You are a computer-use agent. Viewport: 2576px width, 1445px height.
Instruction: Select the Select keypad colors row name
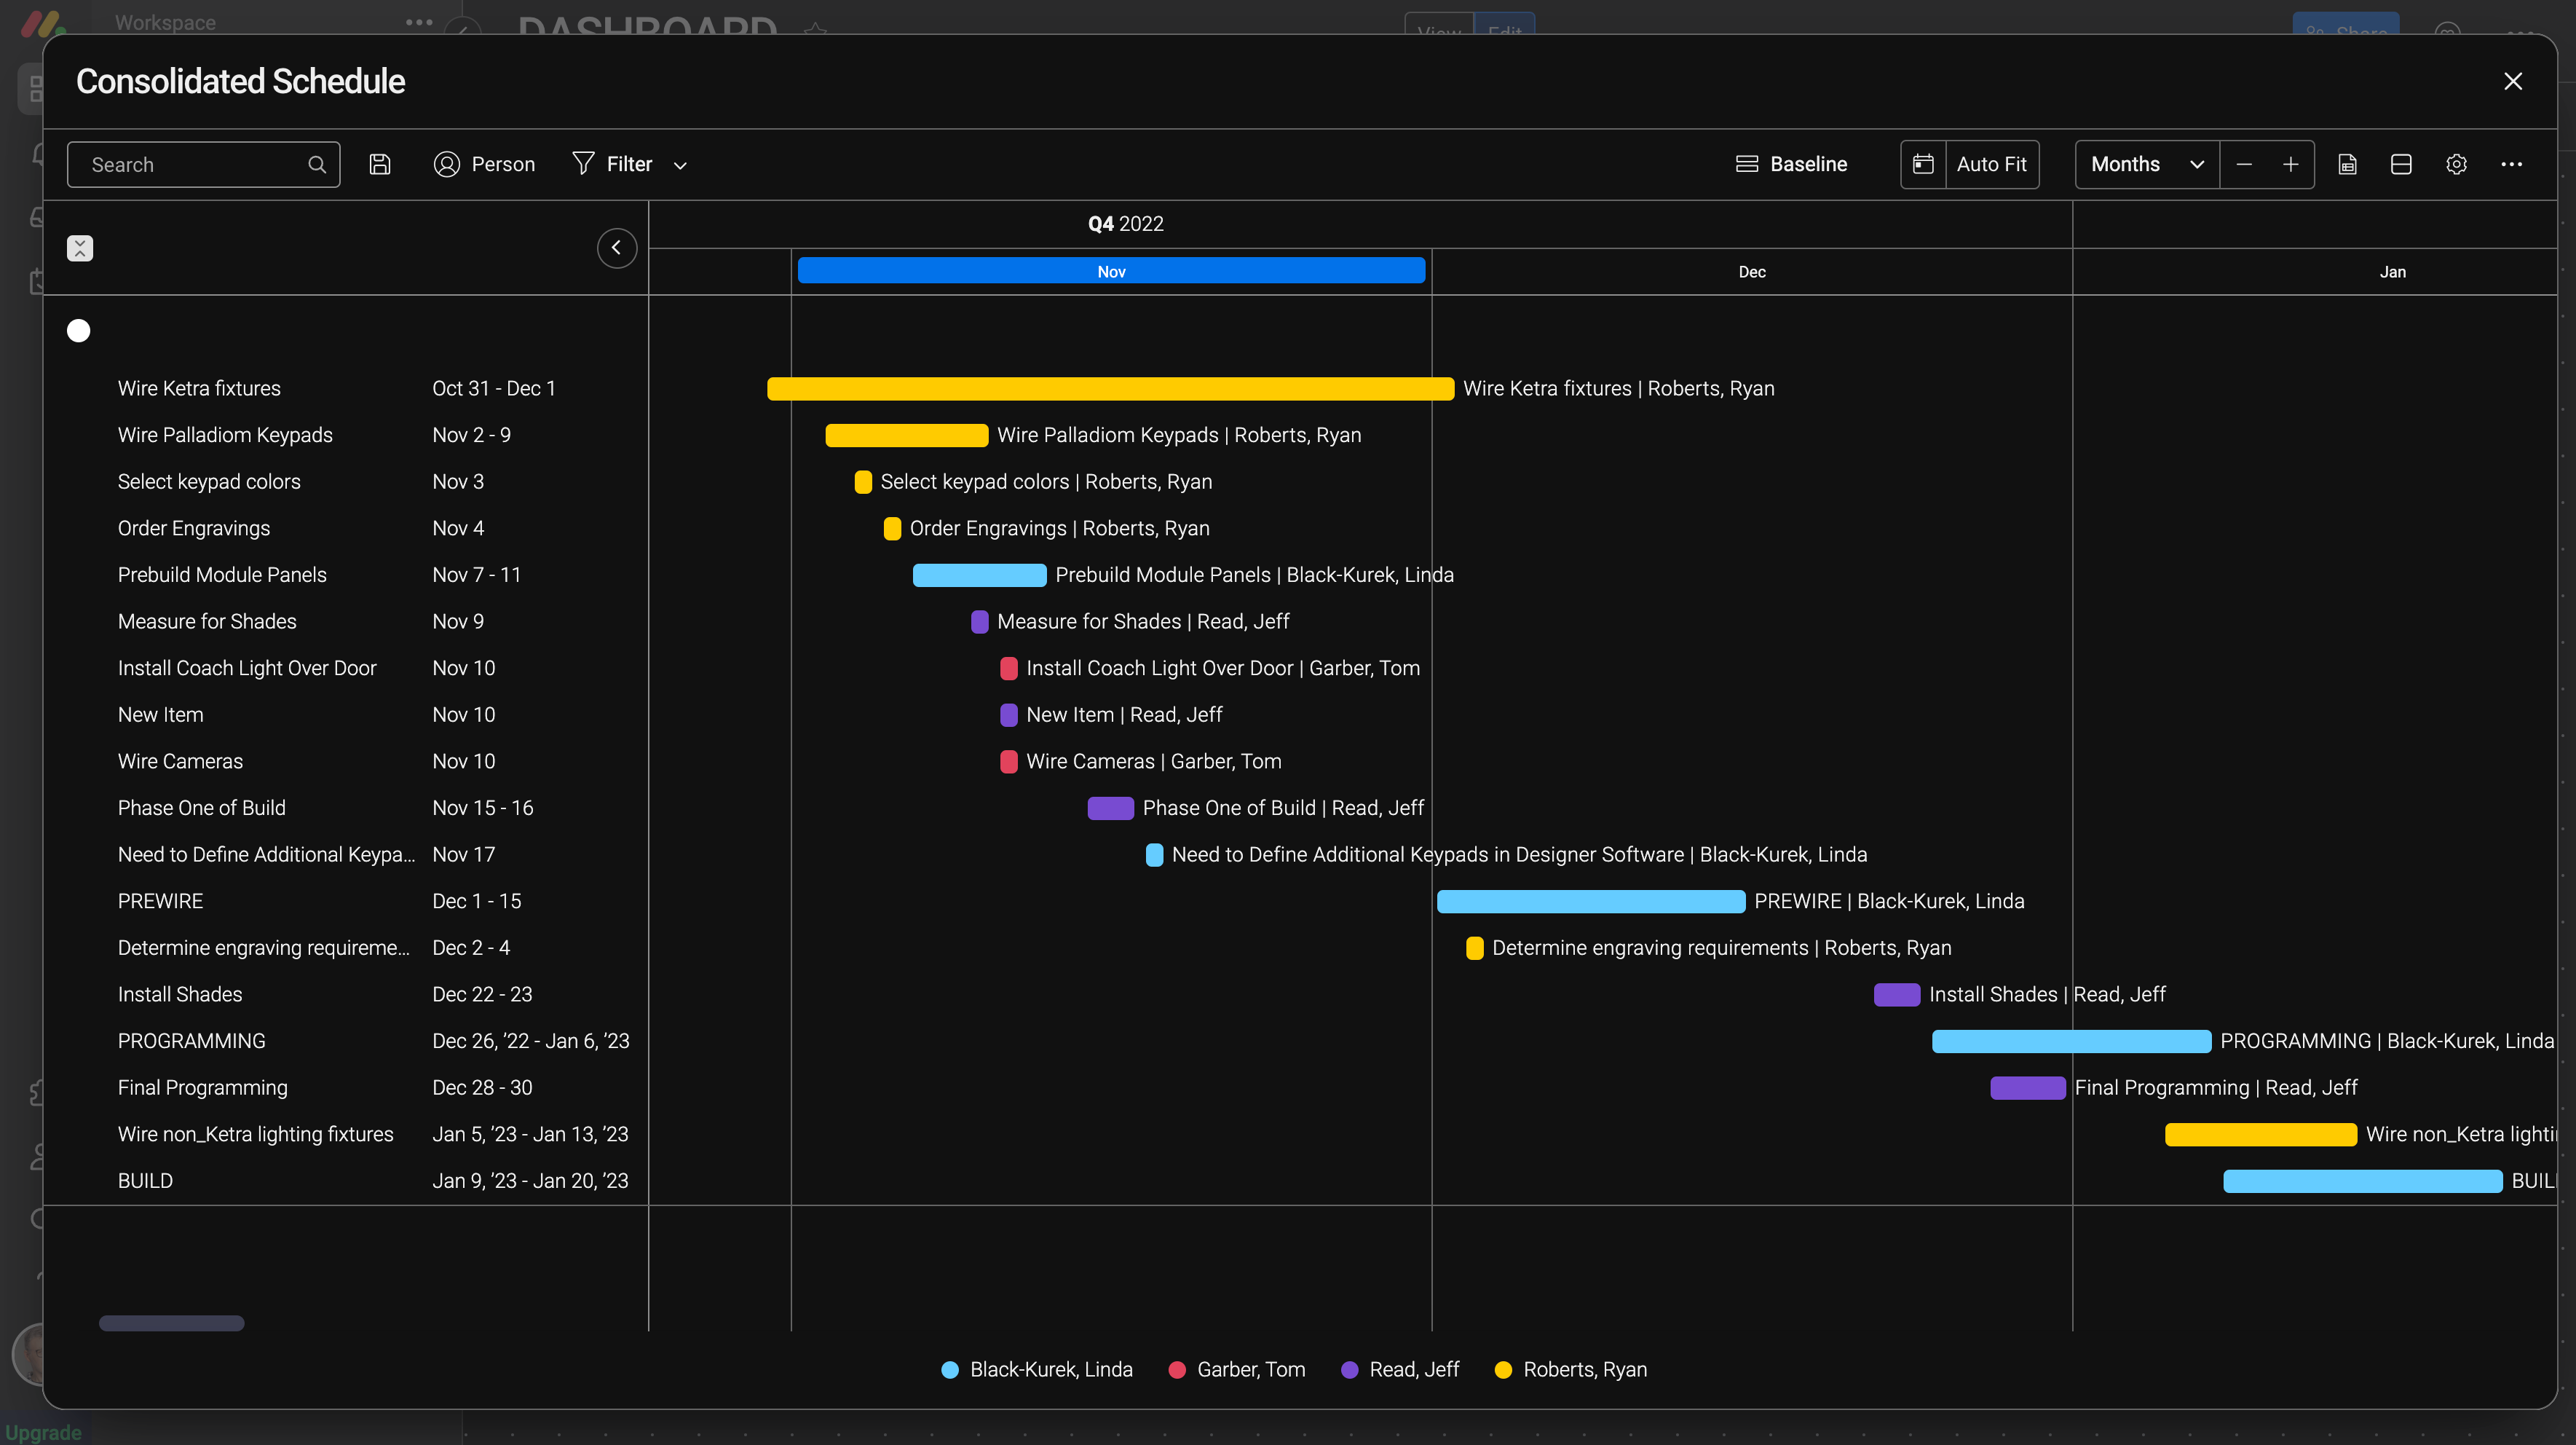pyautogui.click(x=209, y=481)
